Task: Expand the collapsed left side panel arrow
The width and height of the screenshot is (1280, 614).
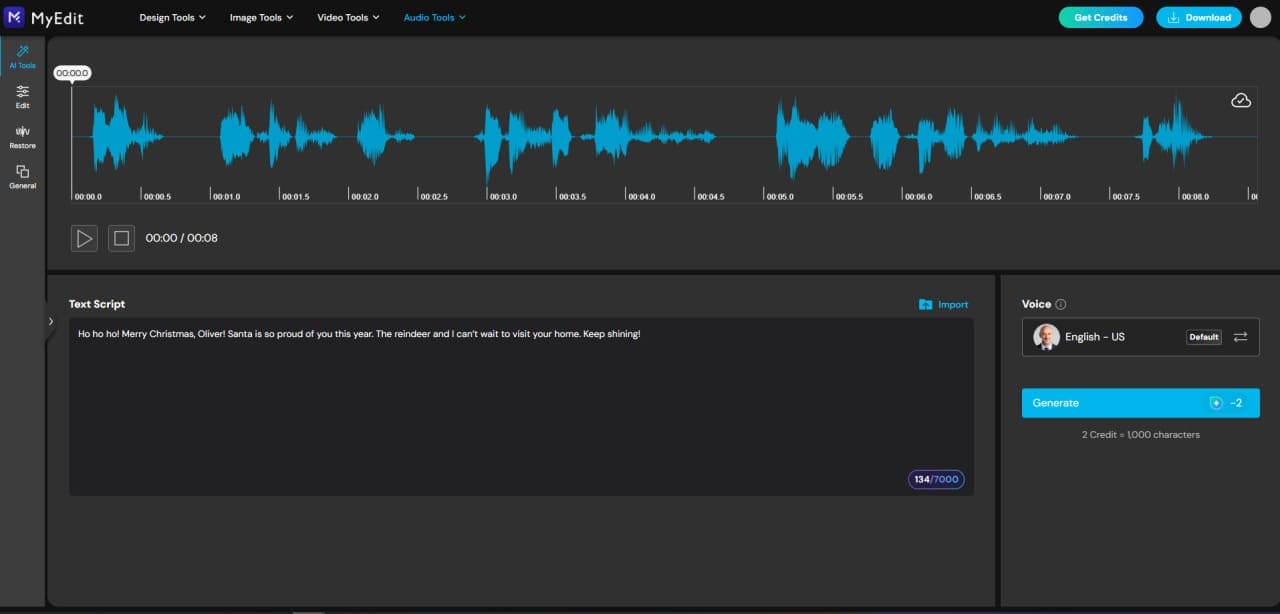Action: click(51, 322)
